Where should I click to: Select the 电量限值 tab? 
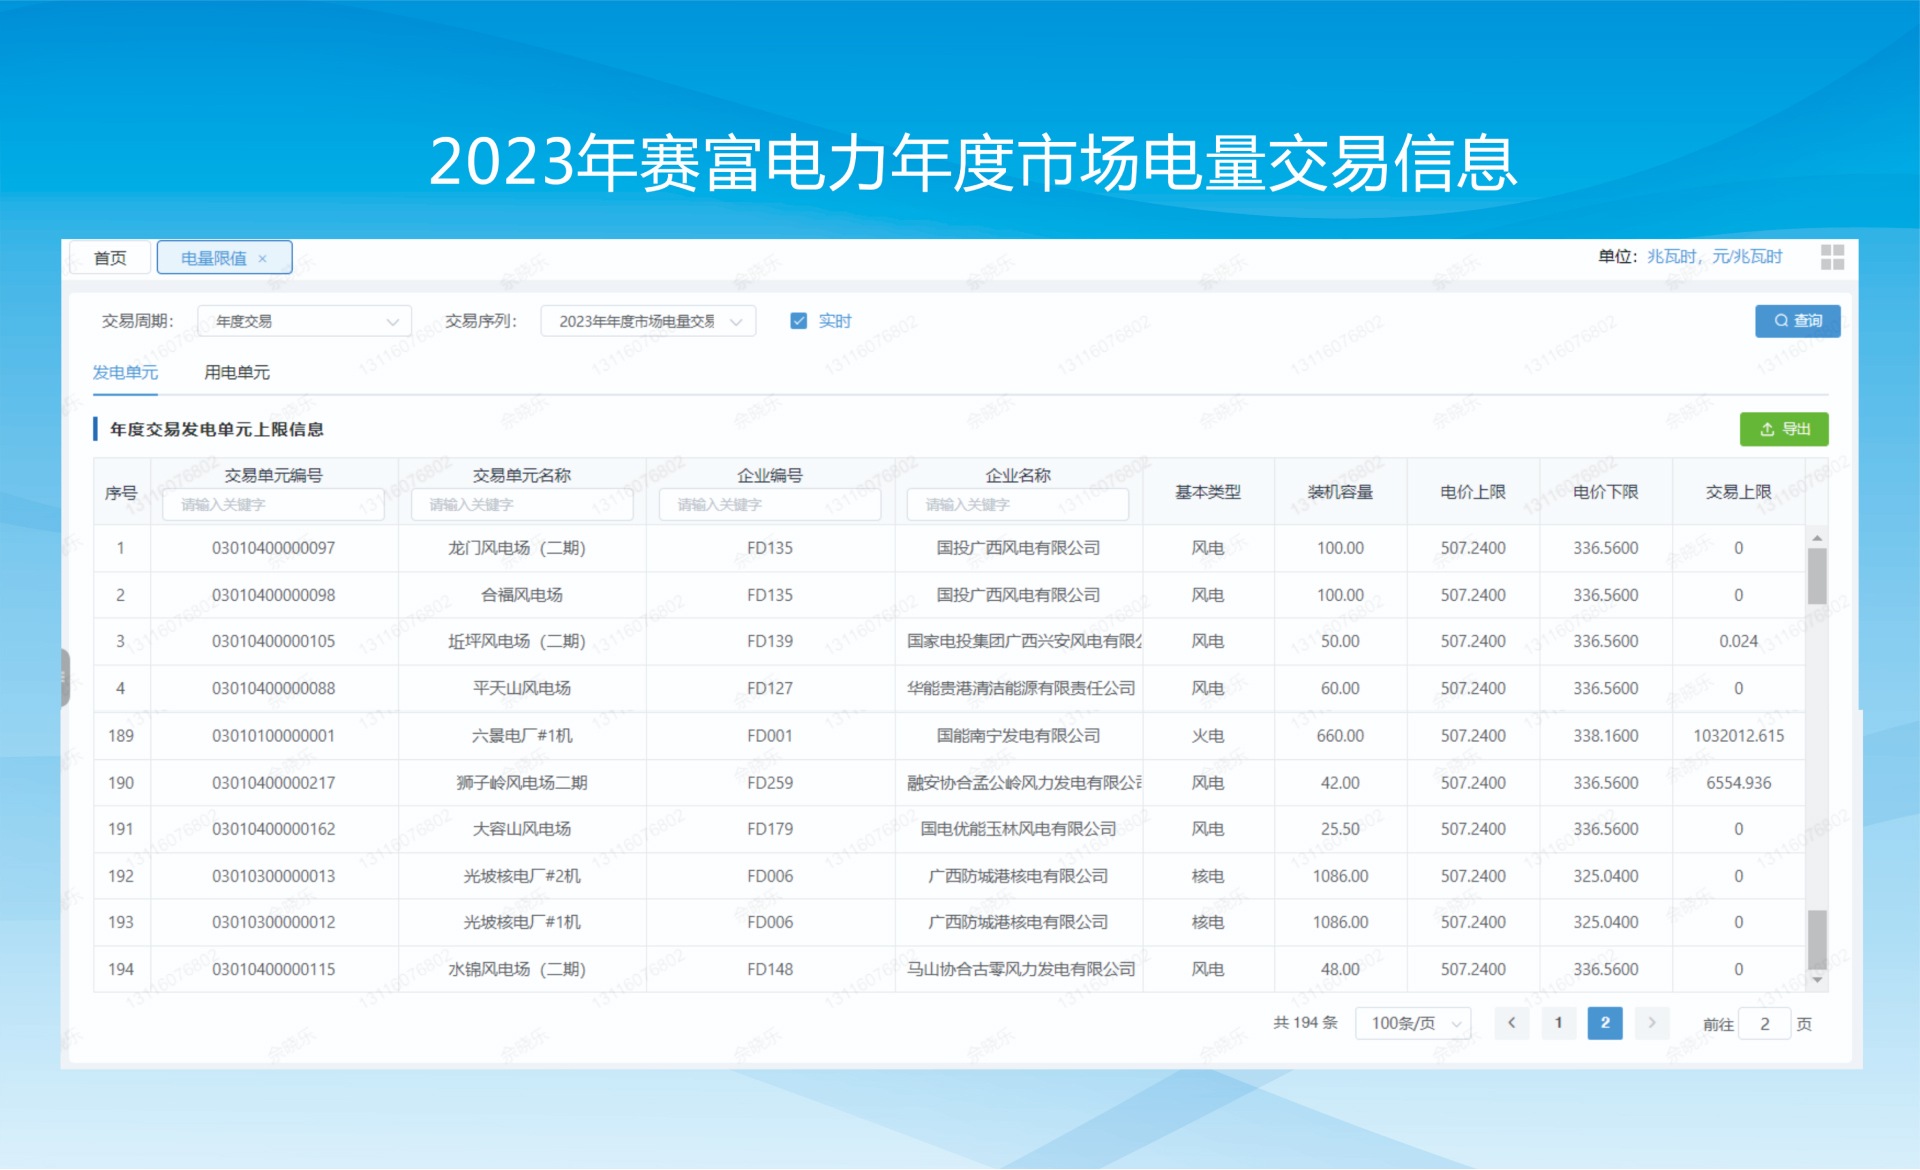coord(213,258)
